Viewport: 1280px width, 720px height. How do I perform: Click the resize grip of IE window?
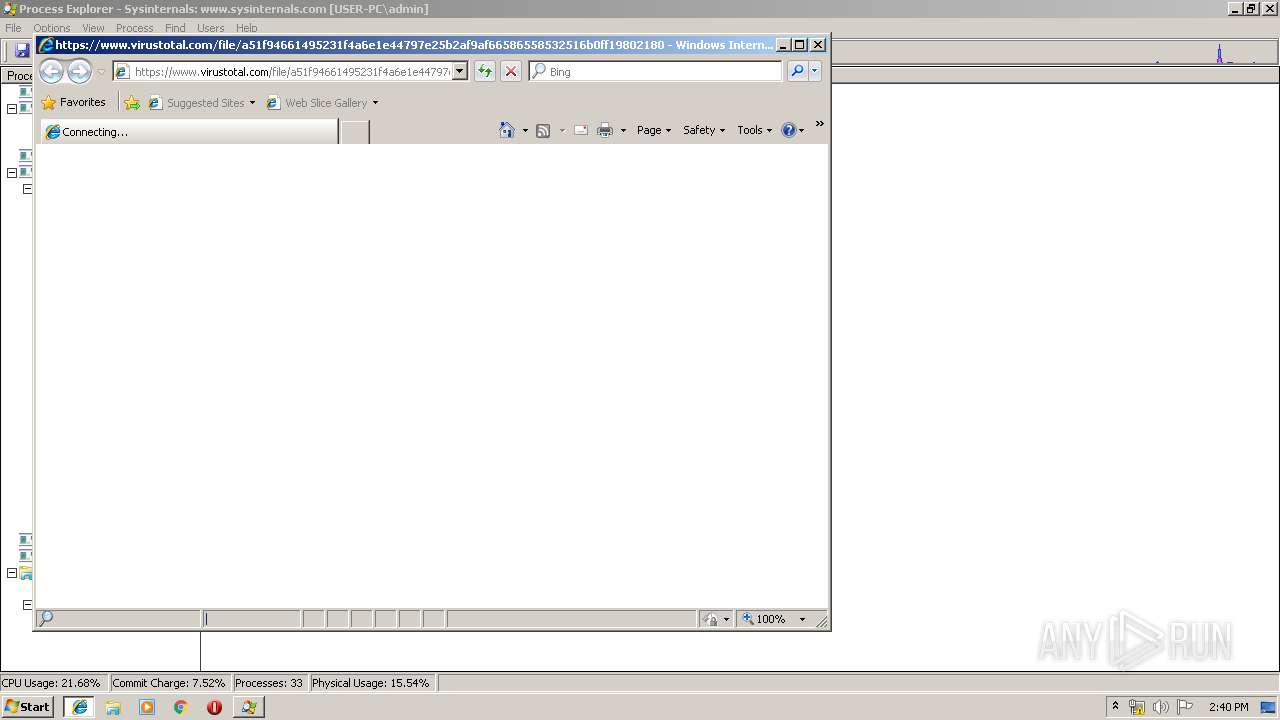pyautogui.click(x=821, y=621)
